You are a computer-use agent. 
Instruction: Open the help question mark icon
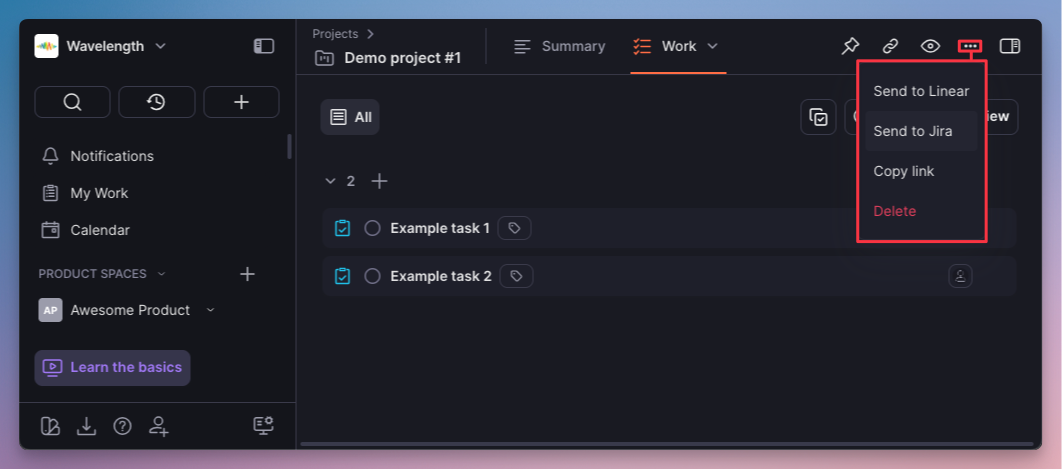(122, 426)
